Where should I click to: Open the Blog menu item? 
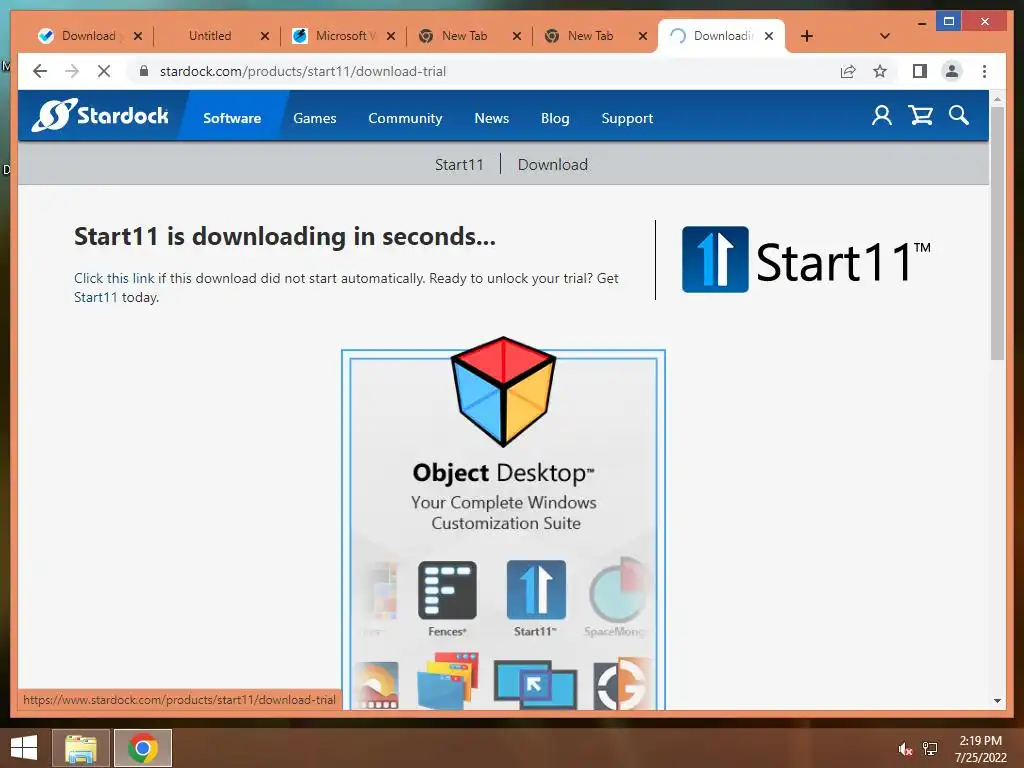[555, 118]
